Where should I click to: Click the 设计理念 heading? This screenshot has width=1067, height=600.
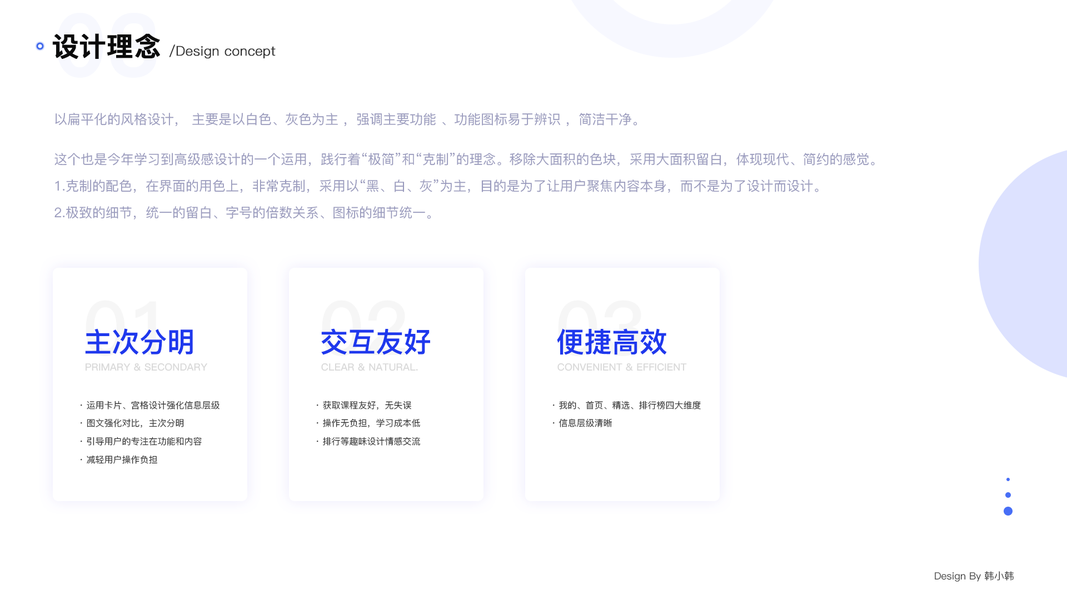tap(107, 47)
